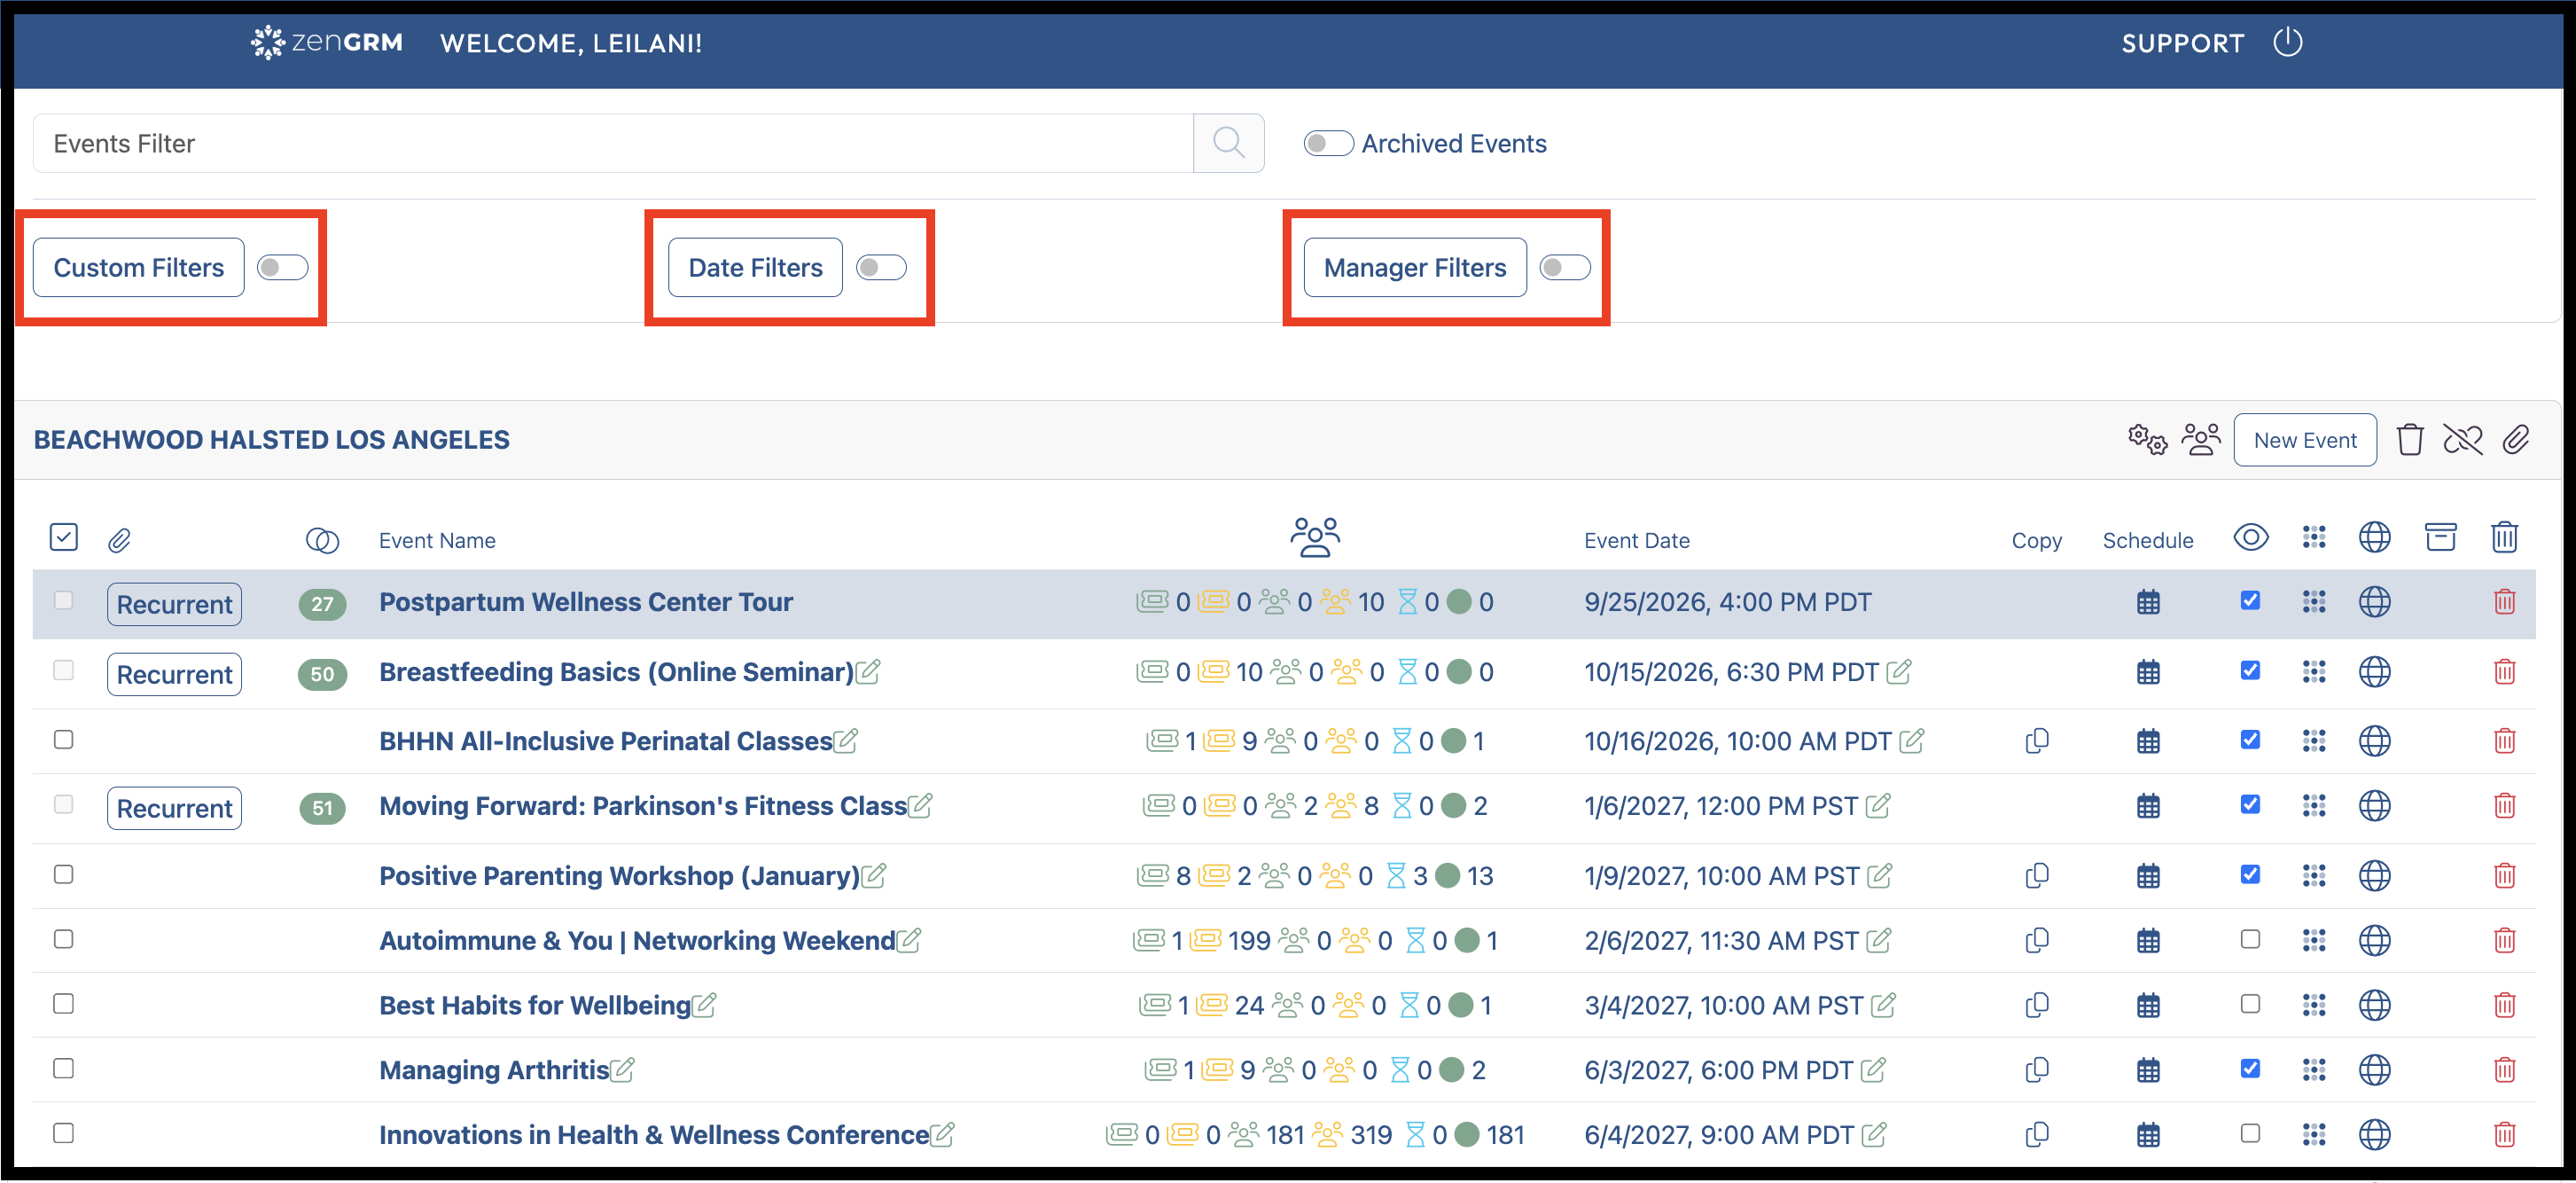Check the select-all checkbox in table header
2576x1183 pixels.
click(64, 537)
